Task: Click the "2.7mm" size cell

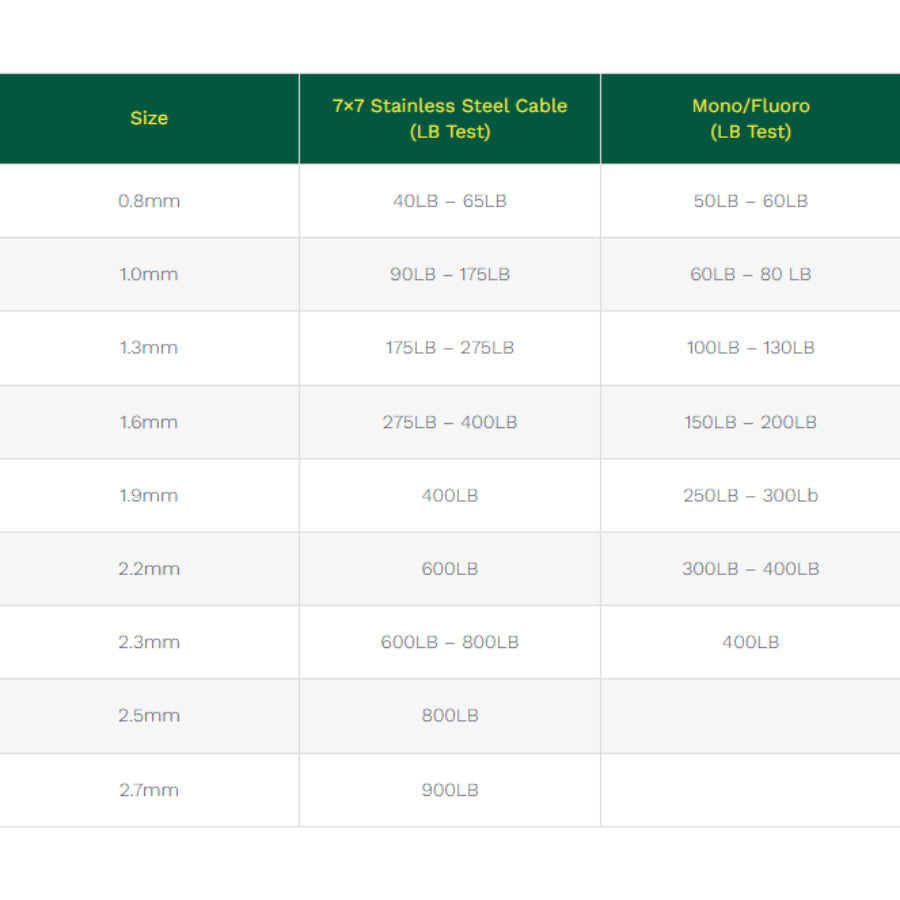Action: [149, 790]
